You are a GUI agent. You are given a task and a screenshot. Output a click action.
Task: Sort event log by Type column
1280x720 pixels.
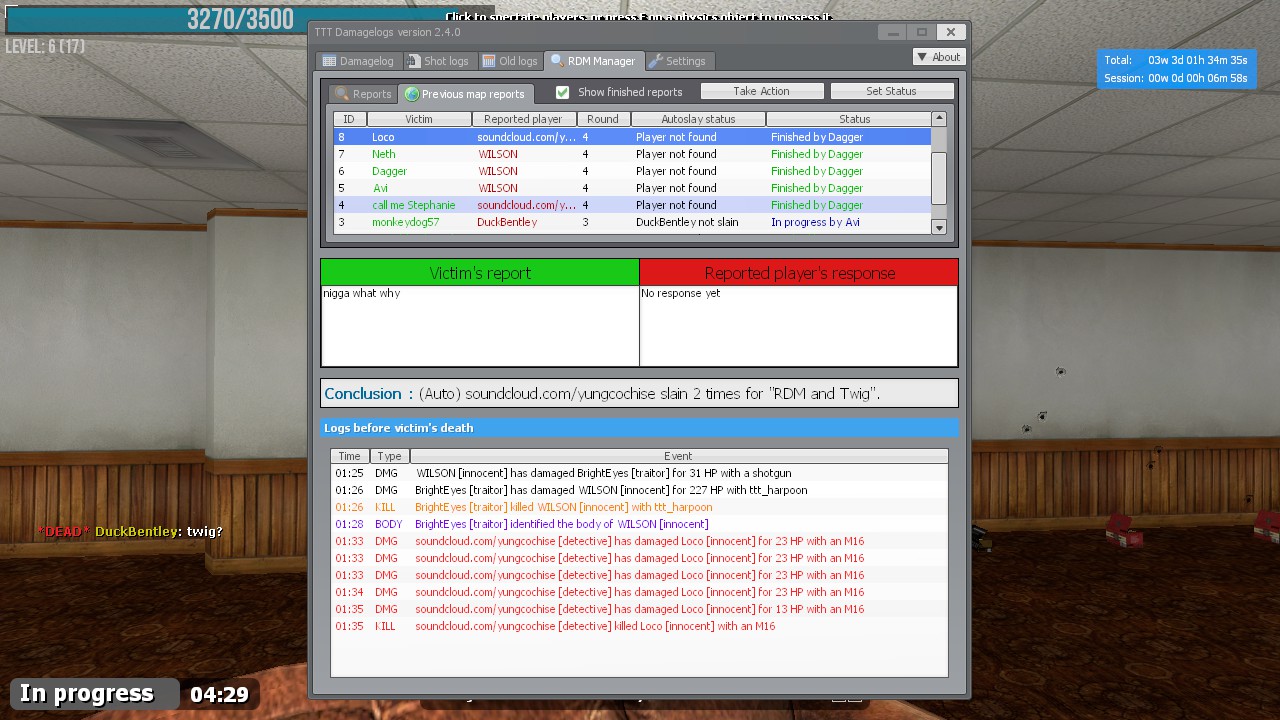click(x=390, y=456)
